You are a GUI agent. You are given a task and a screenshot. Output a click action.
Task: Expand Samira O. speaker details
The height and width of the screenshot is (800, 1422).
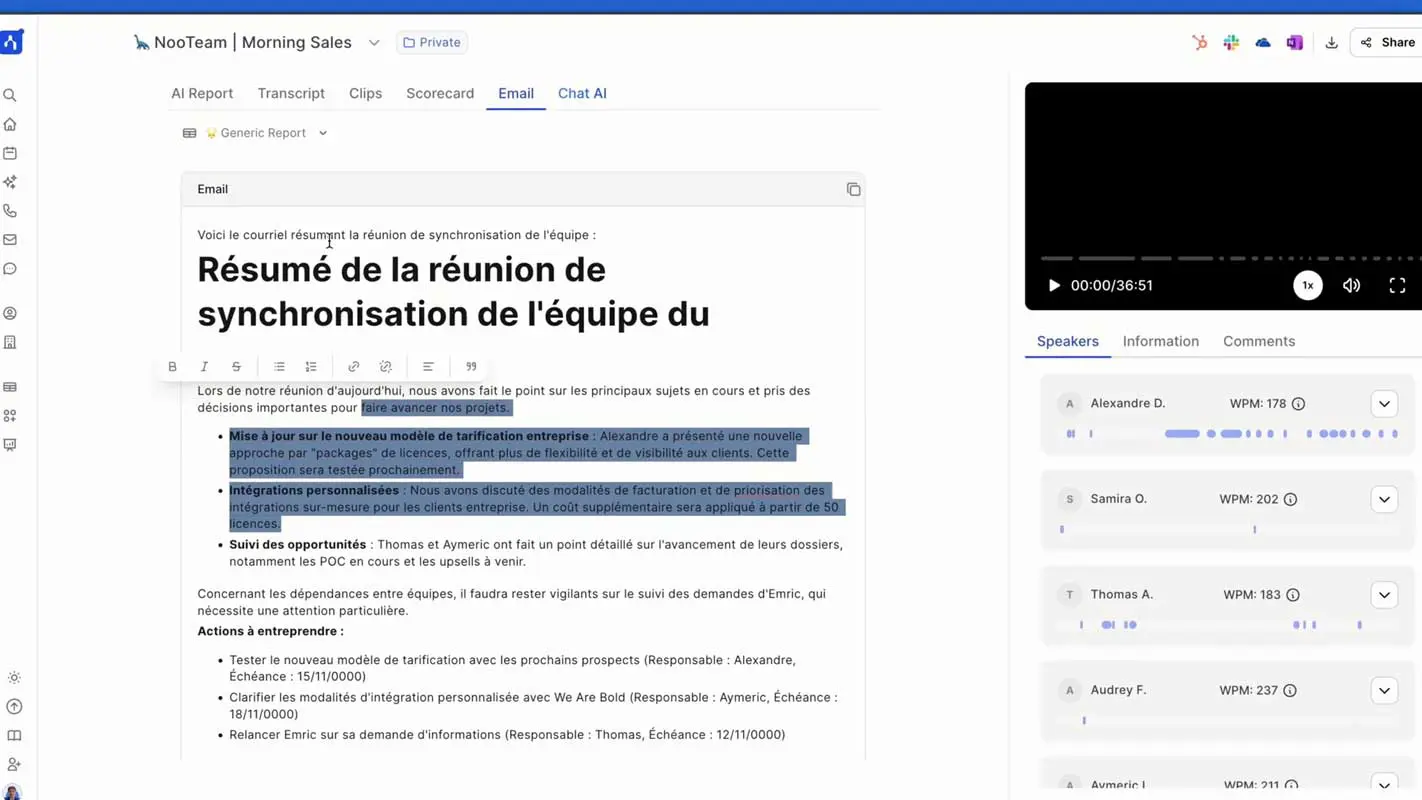pos(1383,499)
